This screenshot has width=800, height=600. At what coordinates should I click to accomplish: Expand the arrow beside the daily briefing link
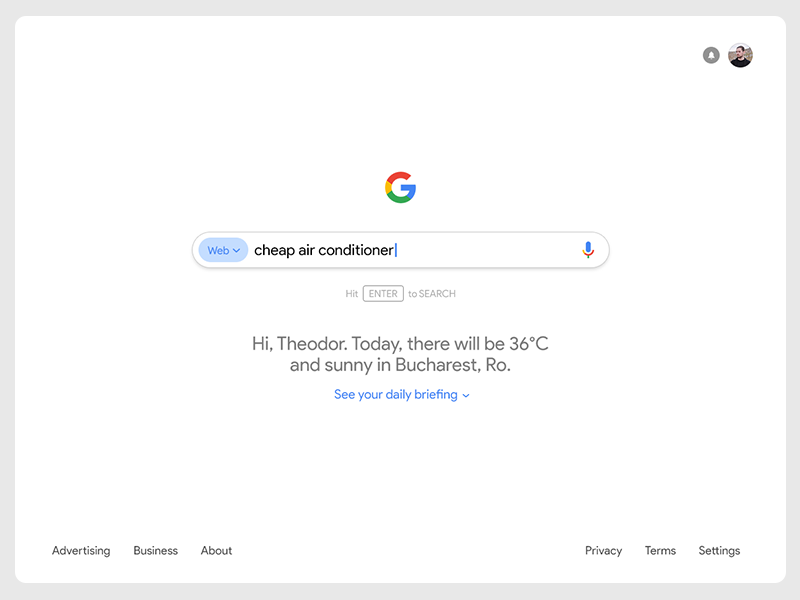466,396
